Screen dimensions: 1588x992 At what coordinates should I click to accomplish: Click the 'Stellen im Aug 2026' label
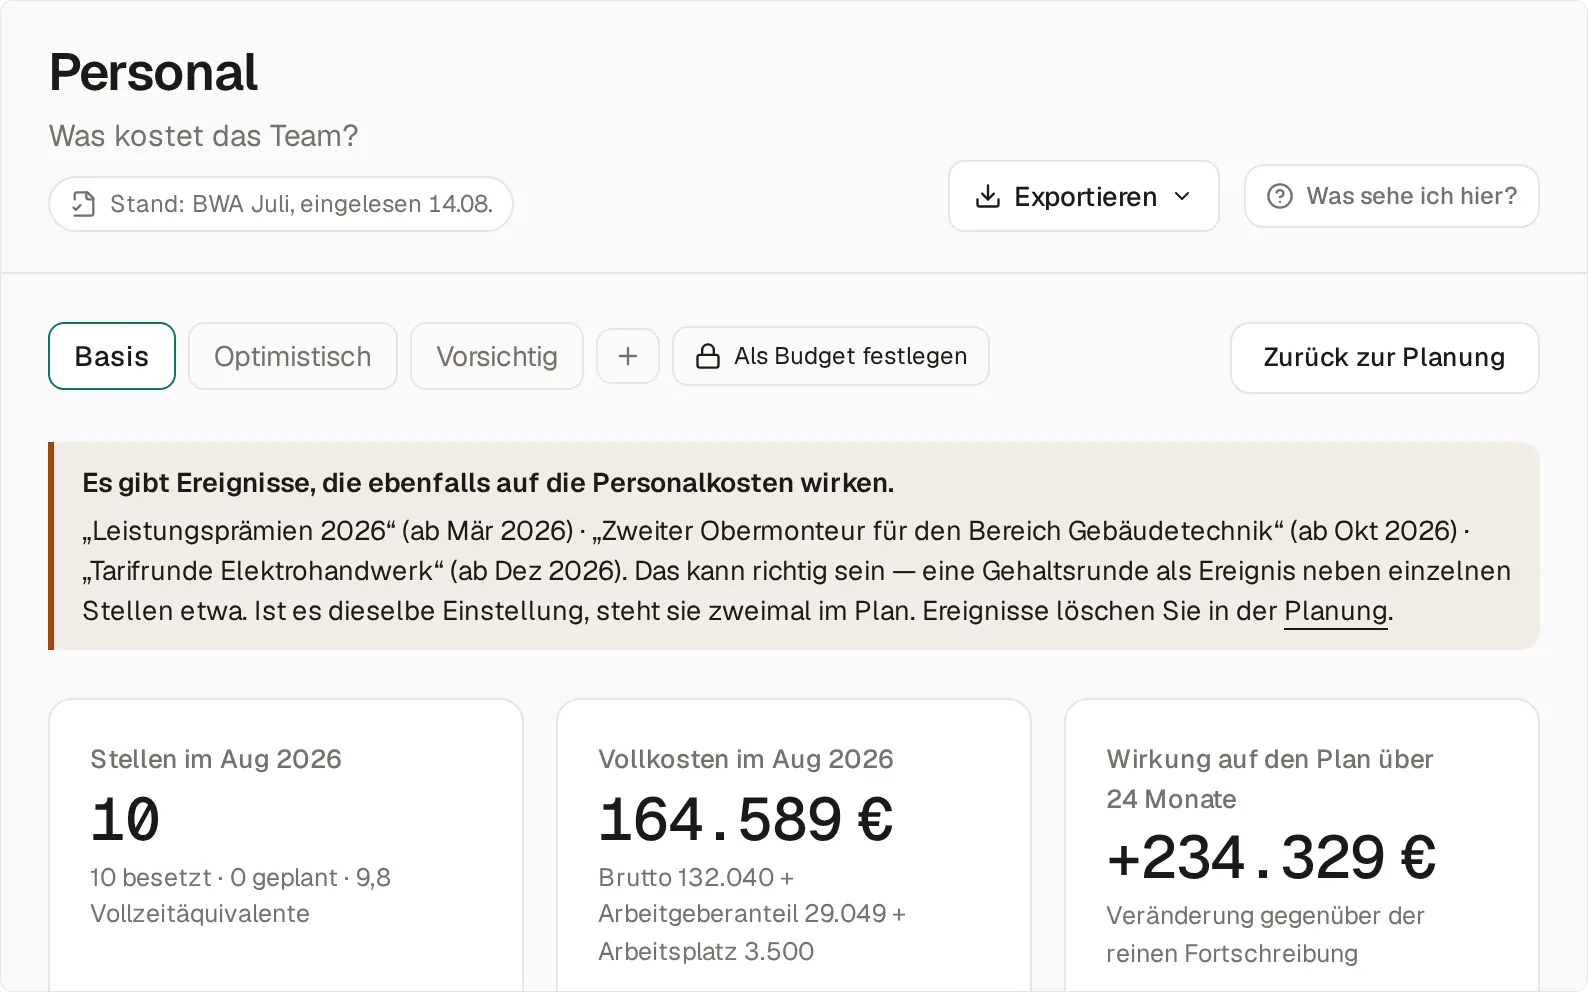point(216,759)
